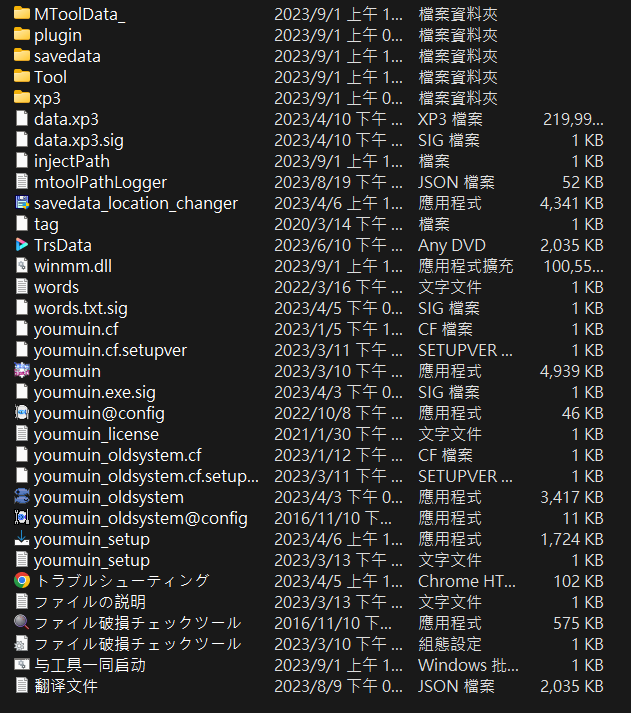Click the youmuin_license text file icon
Viewport: 631px width, 713px height.
pyautogui.click(x=22, y=433)
